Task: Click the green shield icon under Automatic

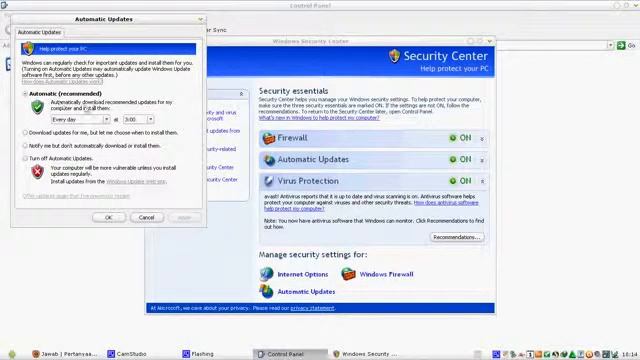Action: coord(38,107)
